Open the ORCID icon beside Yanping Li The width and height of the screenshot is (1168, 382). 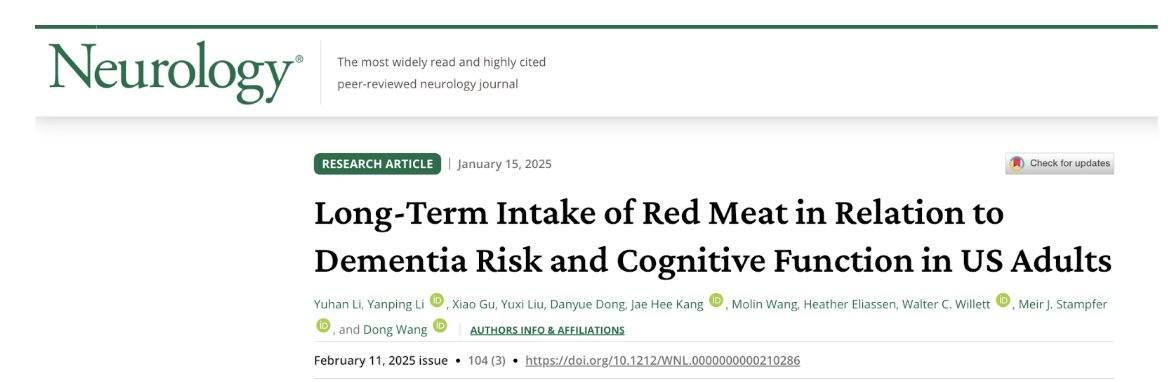click(x=437, y=300)
